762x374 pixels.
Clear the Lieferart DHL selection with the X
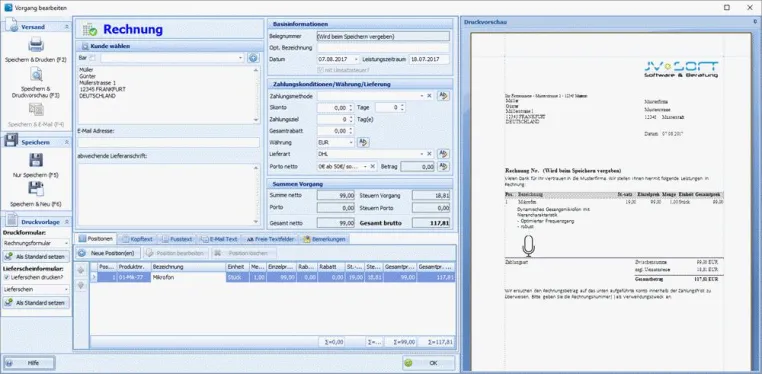pos(429,154)
